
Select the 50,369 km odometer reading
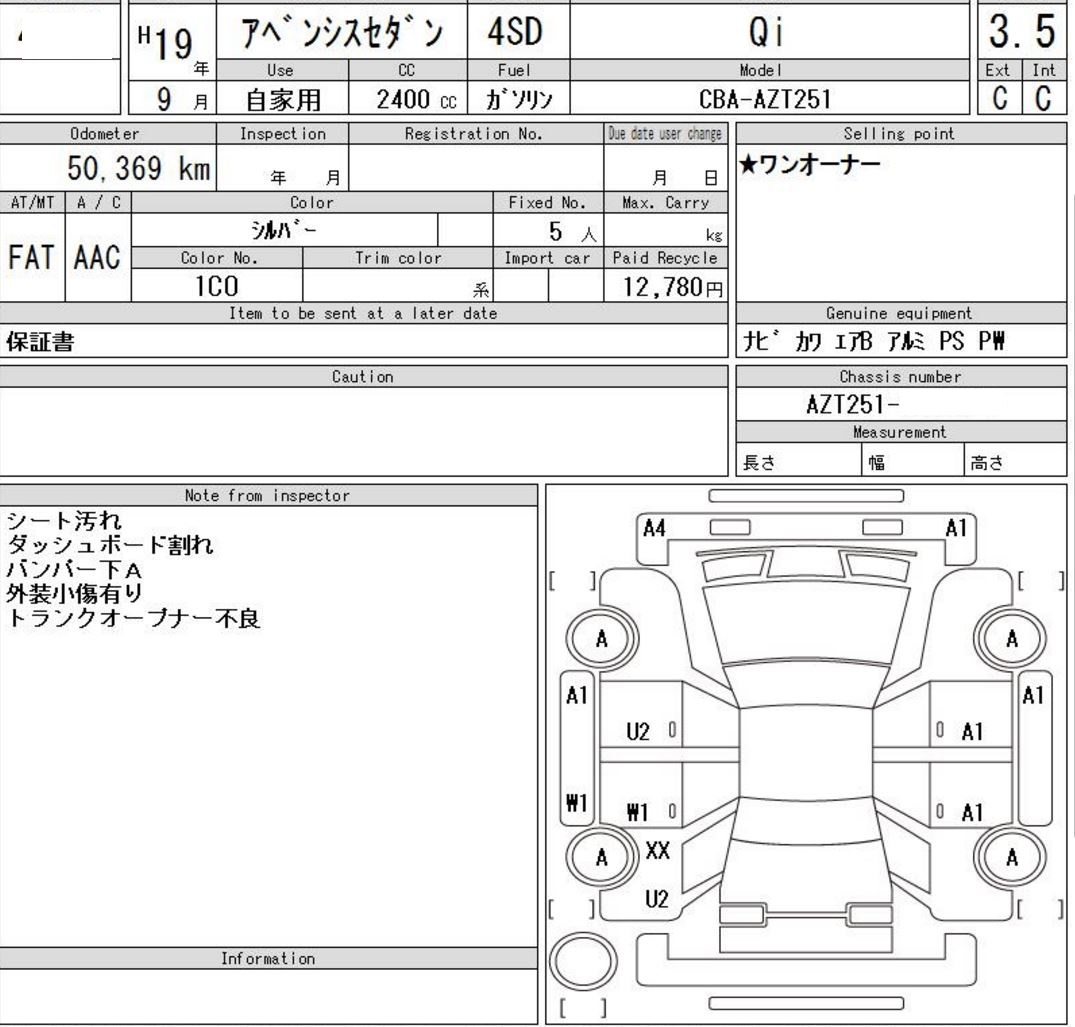138,168
